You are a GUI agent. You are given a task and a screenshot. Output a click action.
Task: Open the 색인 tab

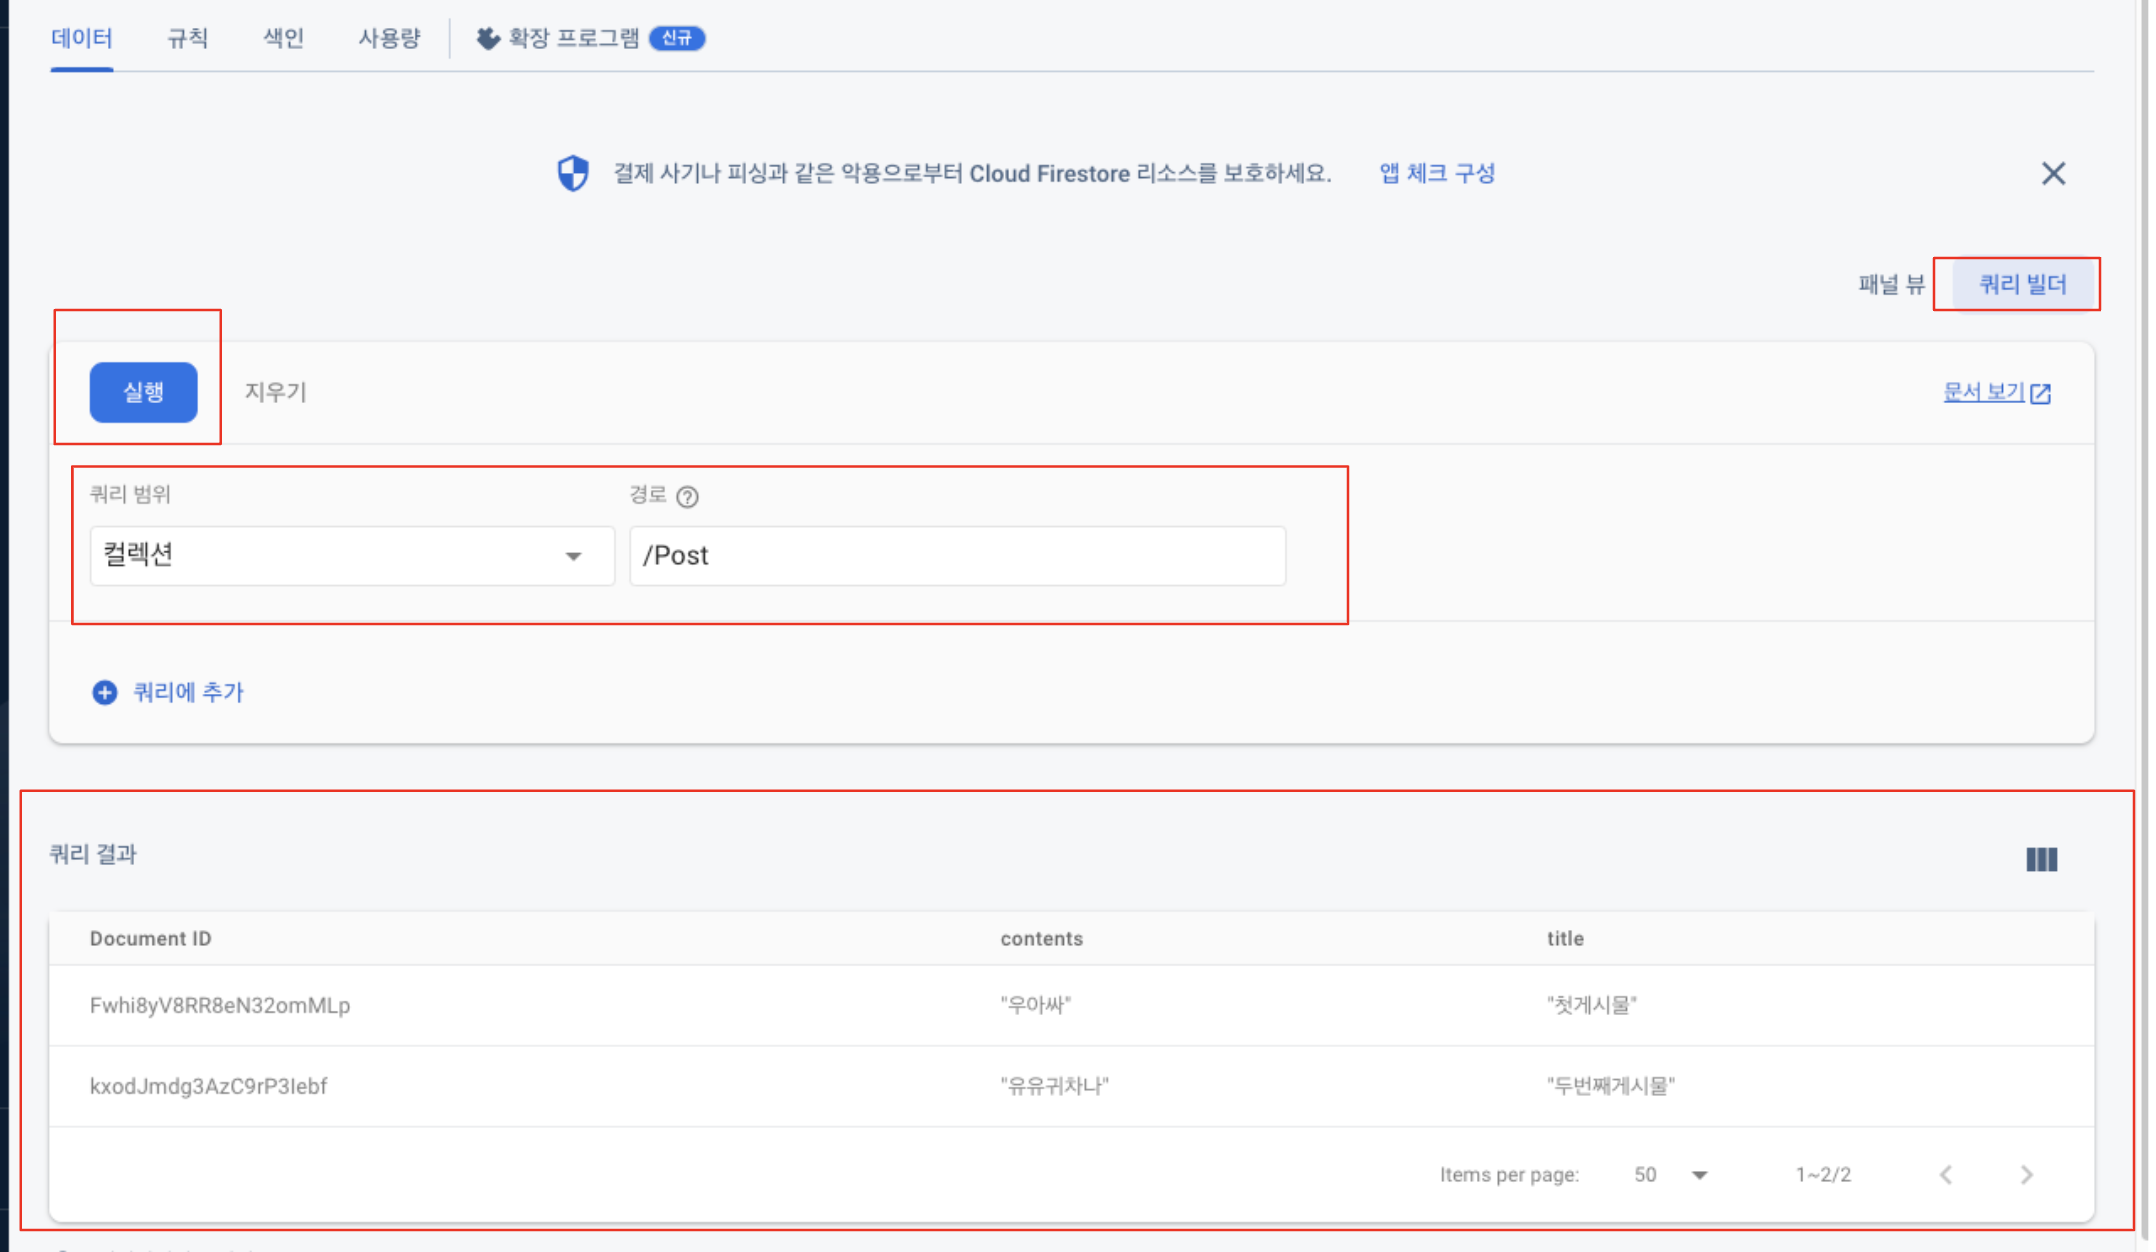coord(283,38)
